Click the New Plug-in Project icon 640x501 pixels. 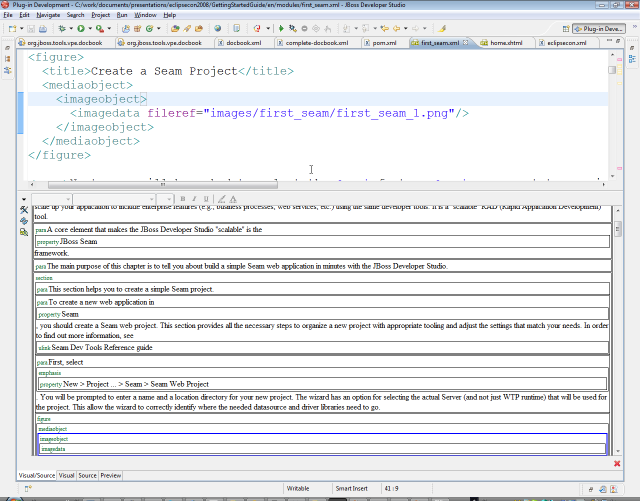pos(126,29)
